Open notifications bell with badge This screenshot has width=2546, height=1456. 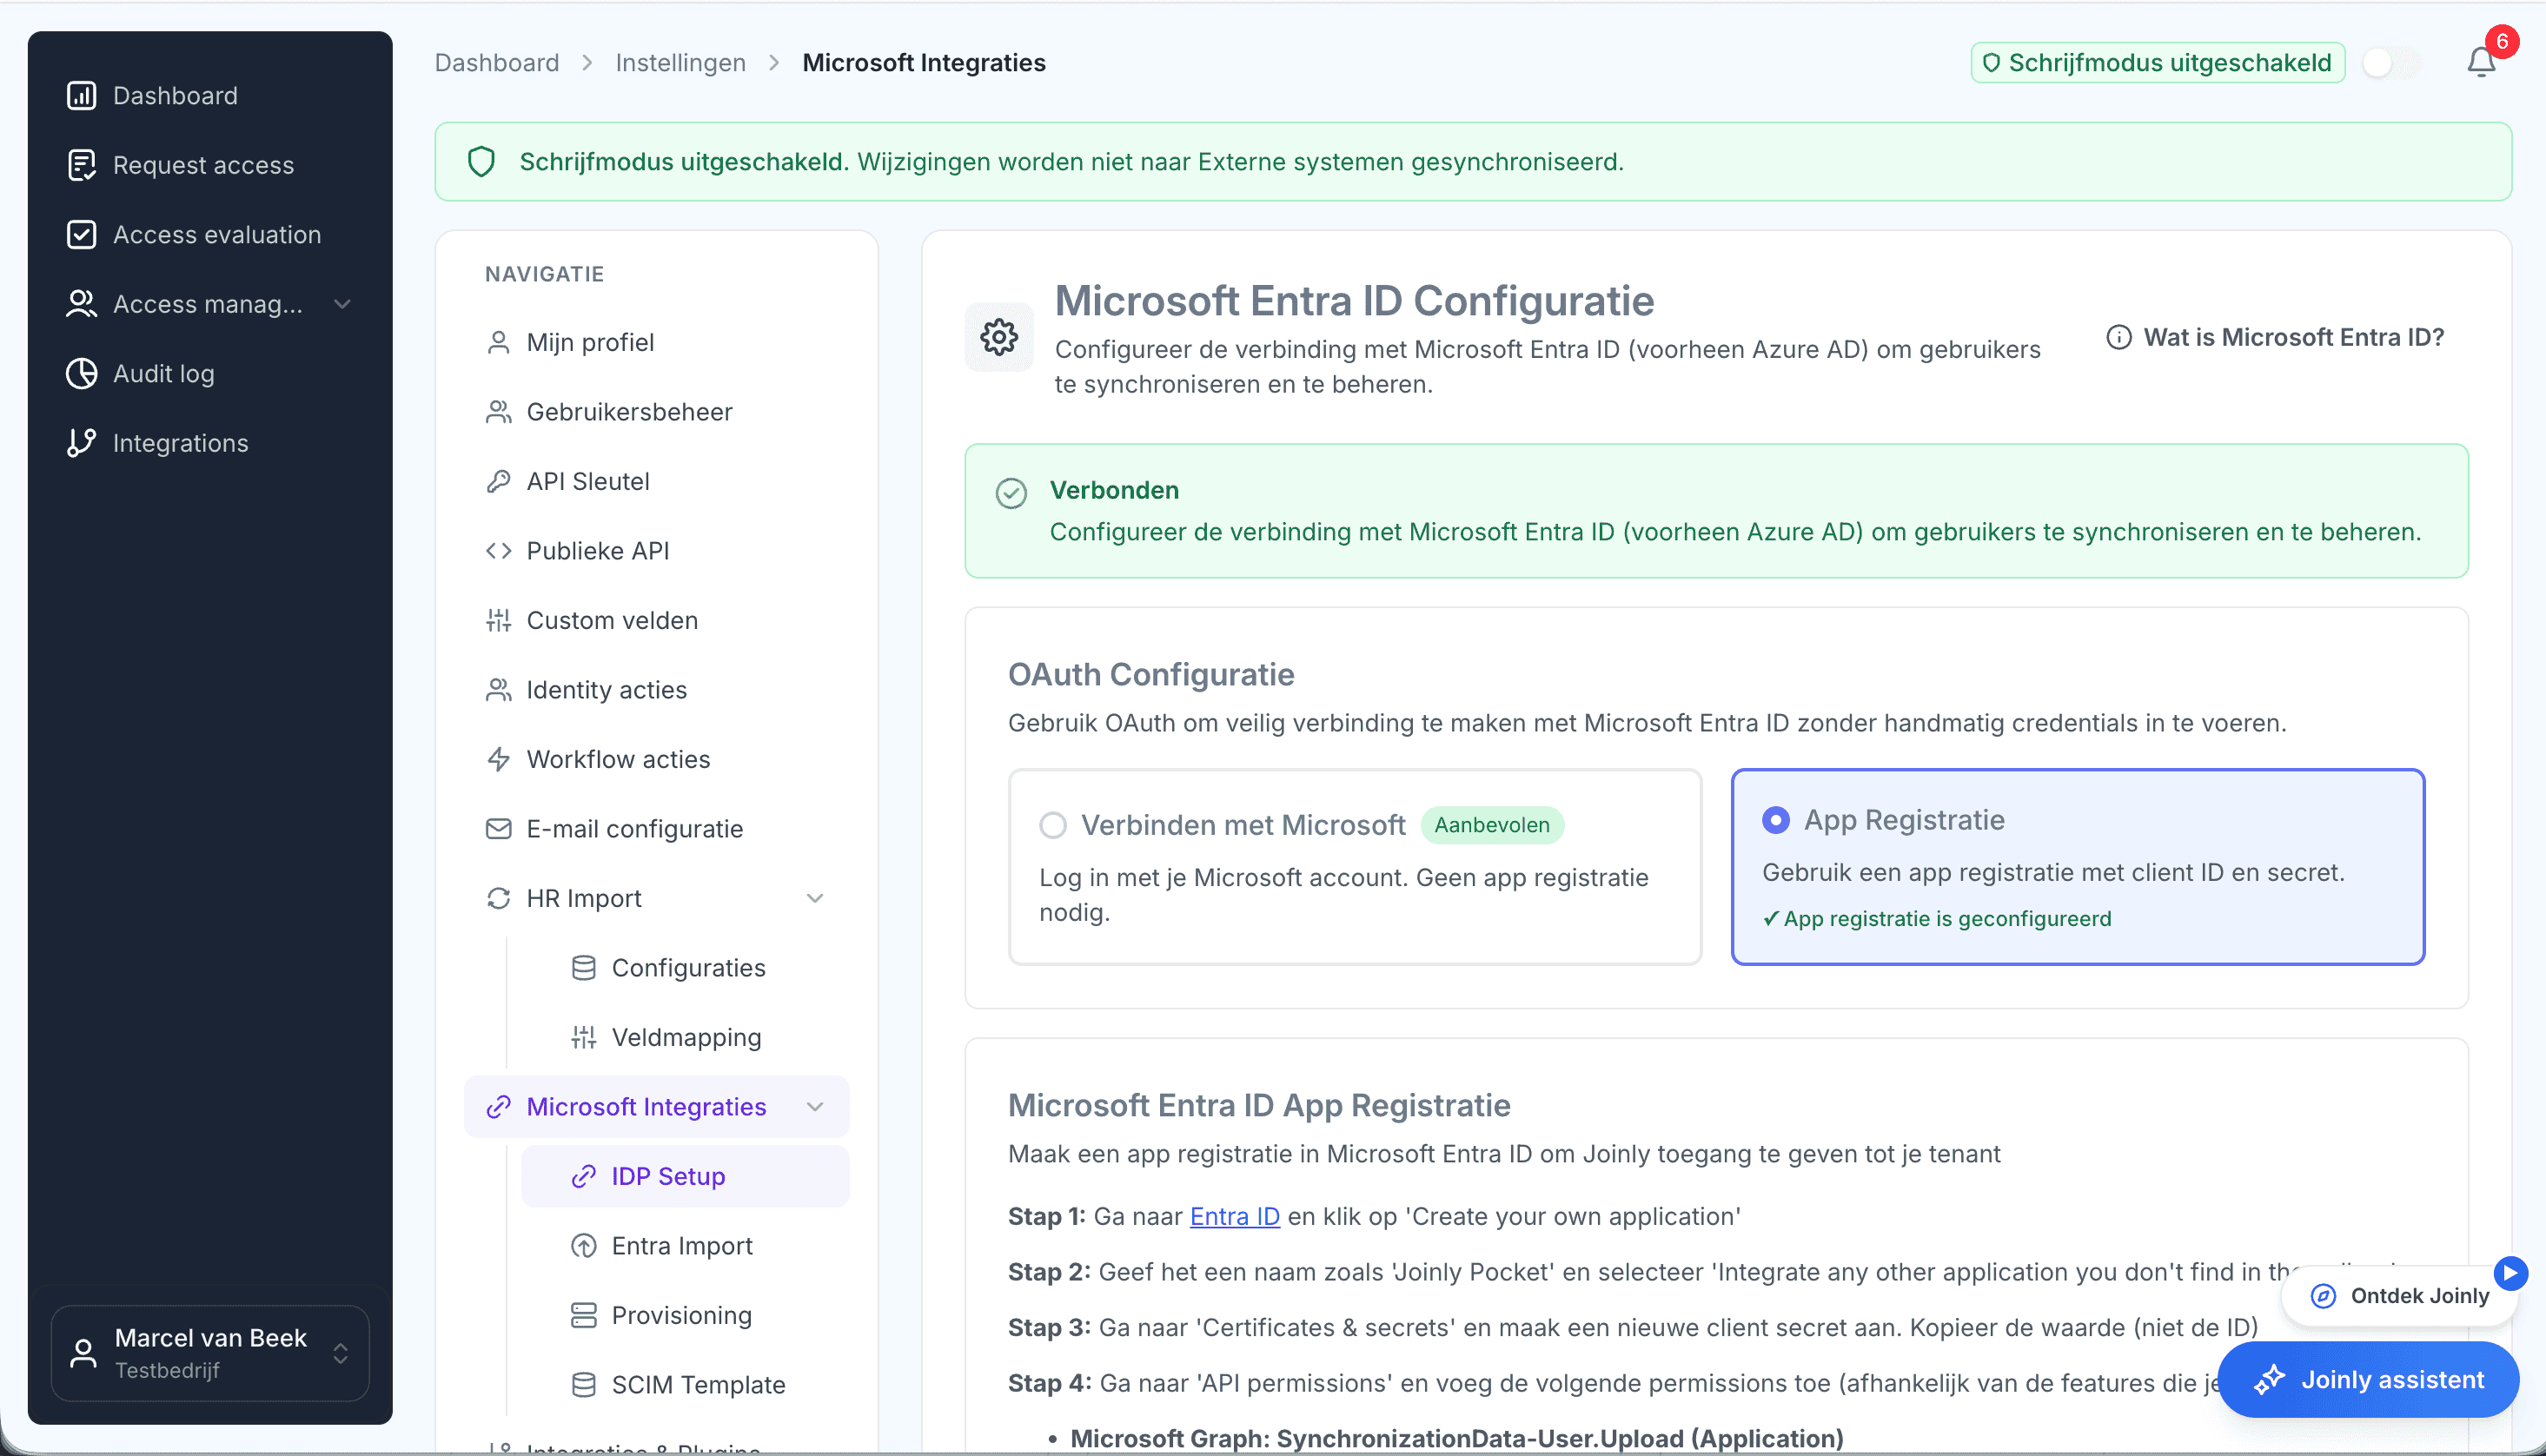tap(2482, 62)
